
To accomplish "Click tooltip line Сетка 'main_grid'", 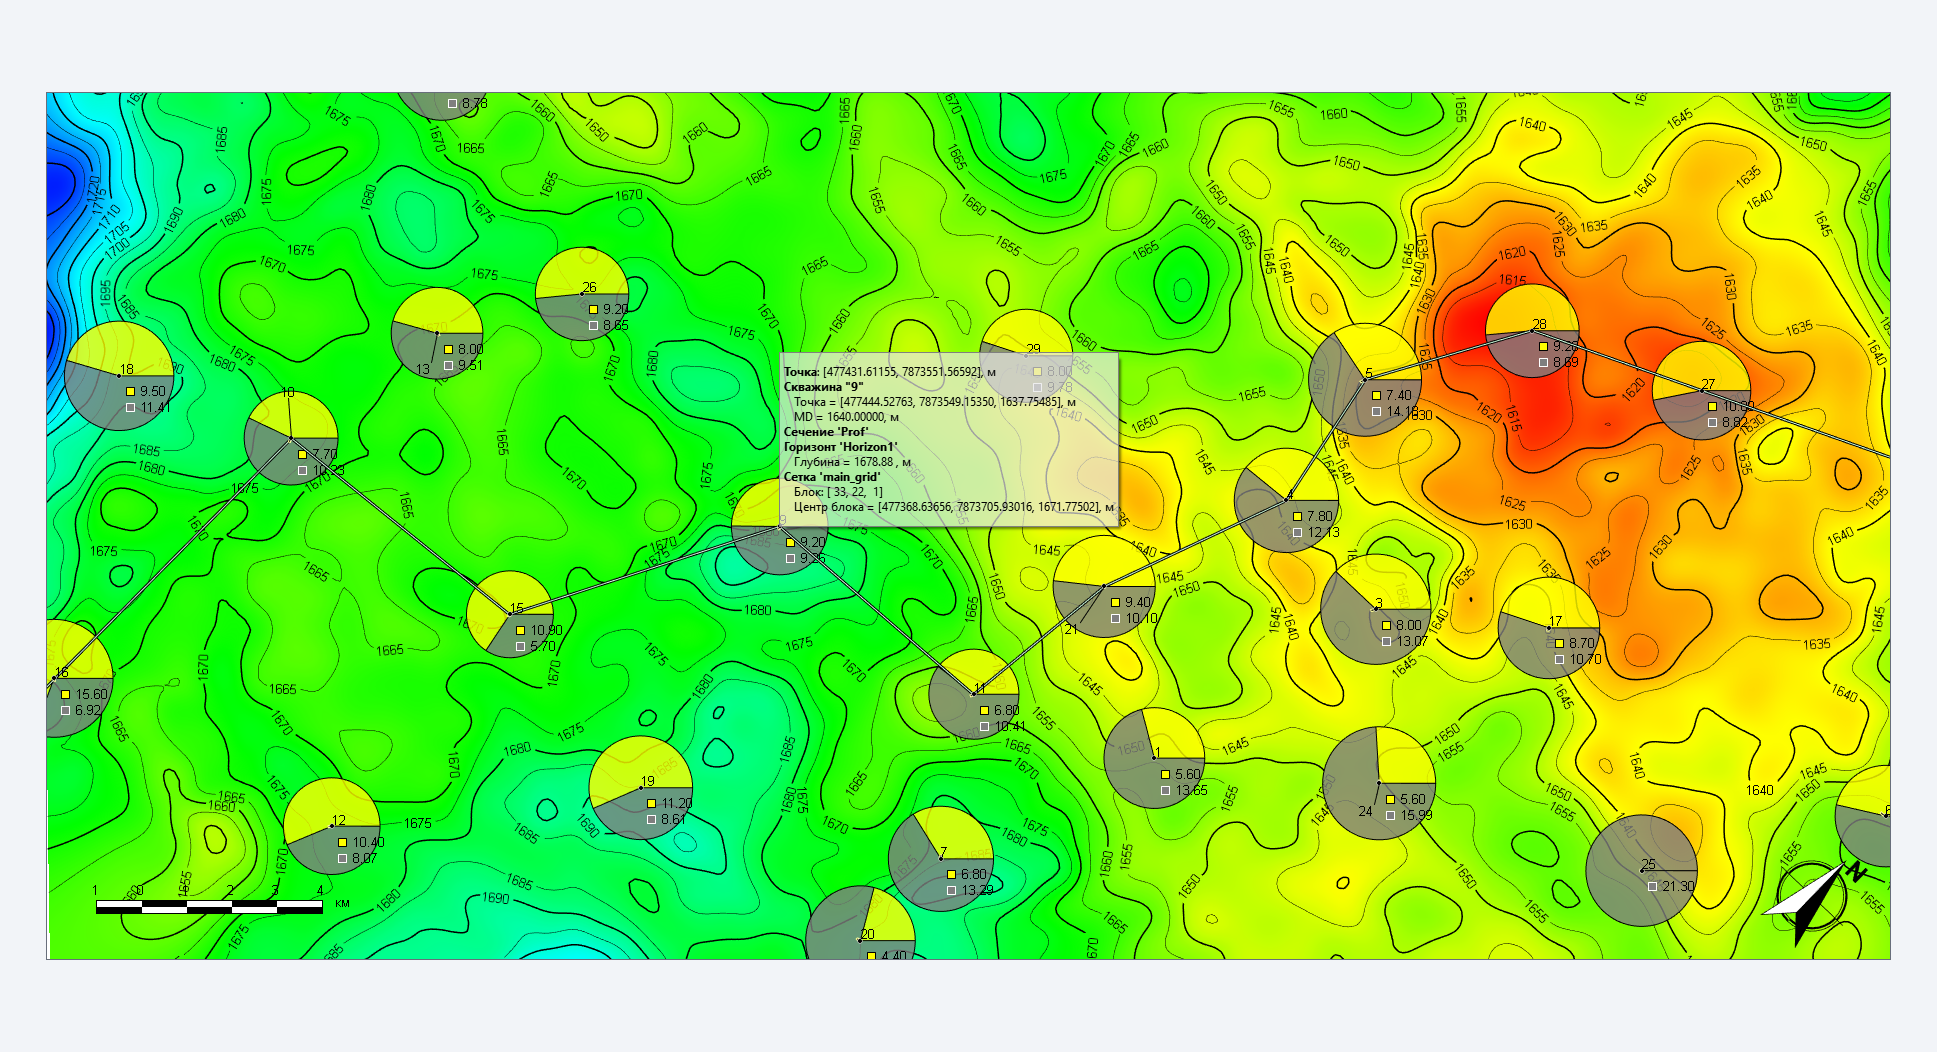I will pos(832,477).
